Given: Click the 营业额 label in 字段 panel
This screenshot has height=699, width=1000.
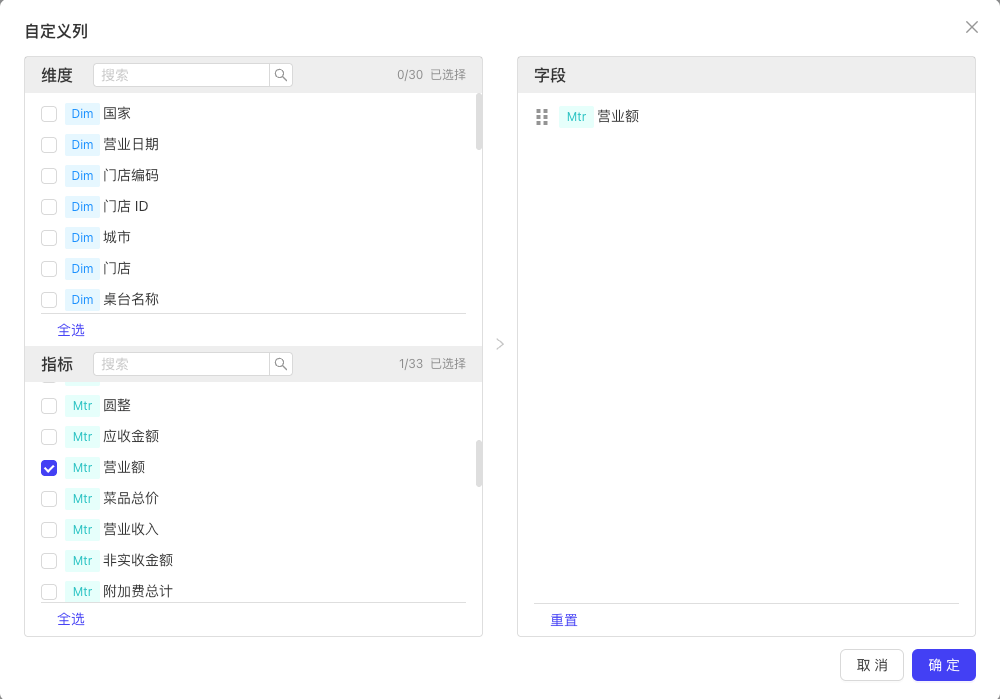Looking at the screenshot, I should point(618,117).
